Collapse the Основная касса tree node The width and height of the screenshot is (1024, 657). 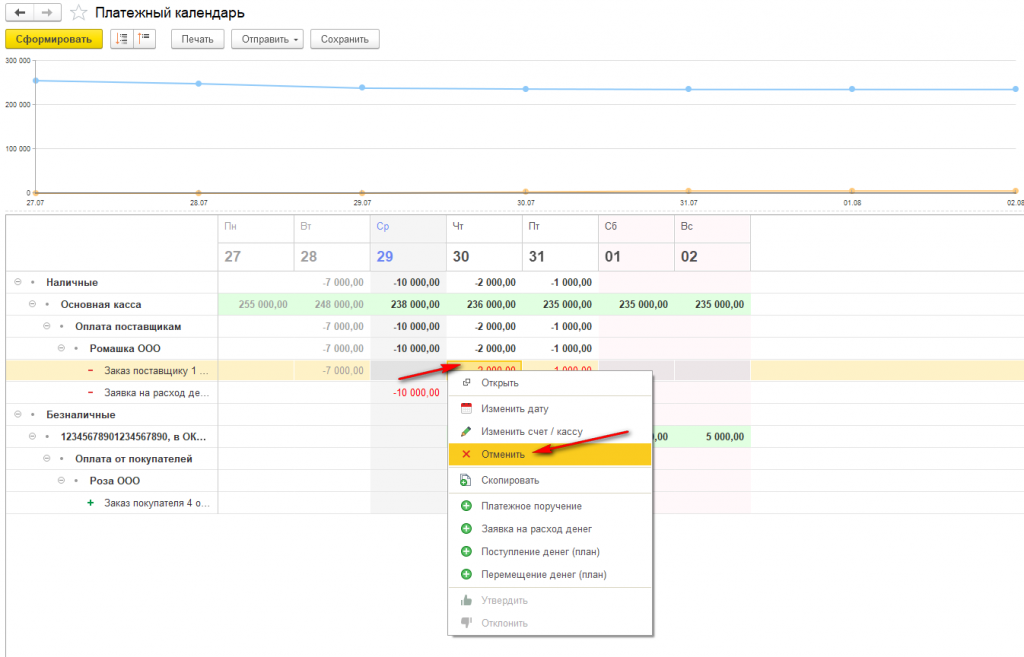point(32,304)
